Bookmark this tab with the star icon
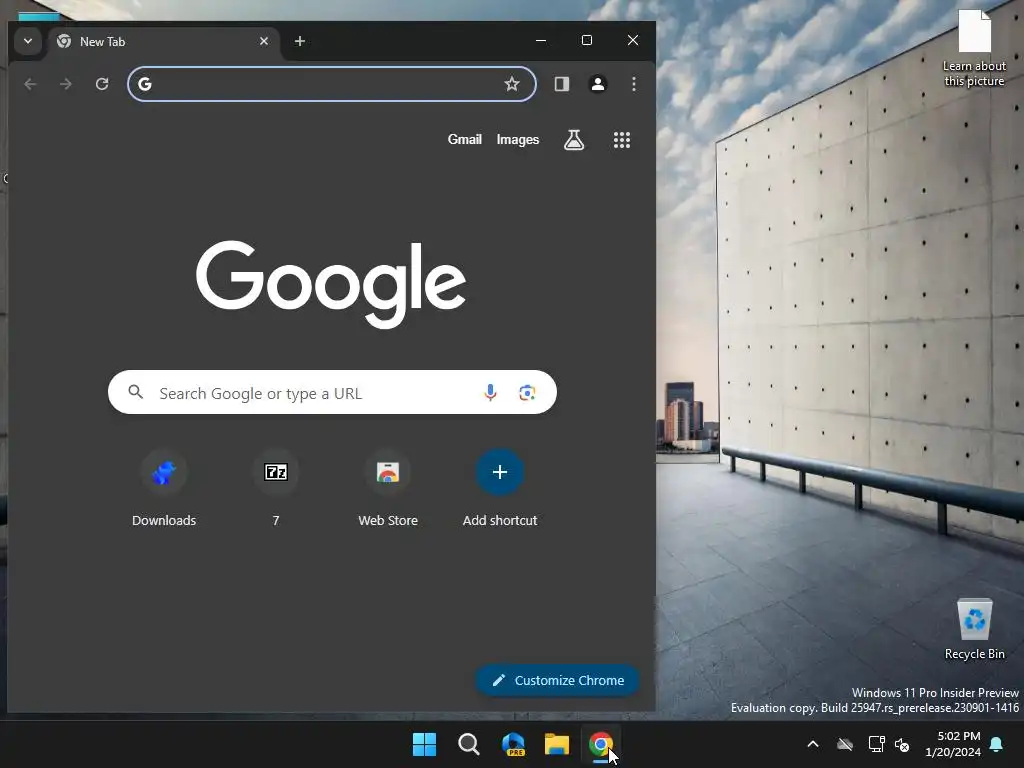Image resolution: width=1024 pixels, height=768 pixels. (512, 84)
